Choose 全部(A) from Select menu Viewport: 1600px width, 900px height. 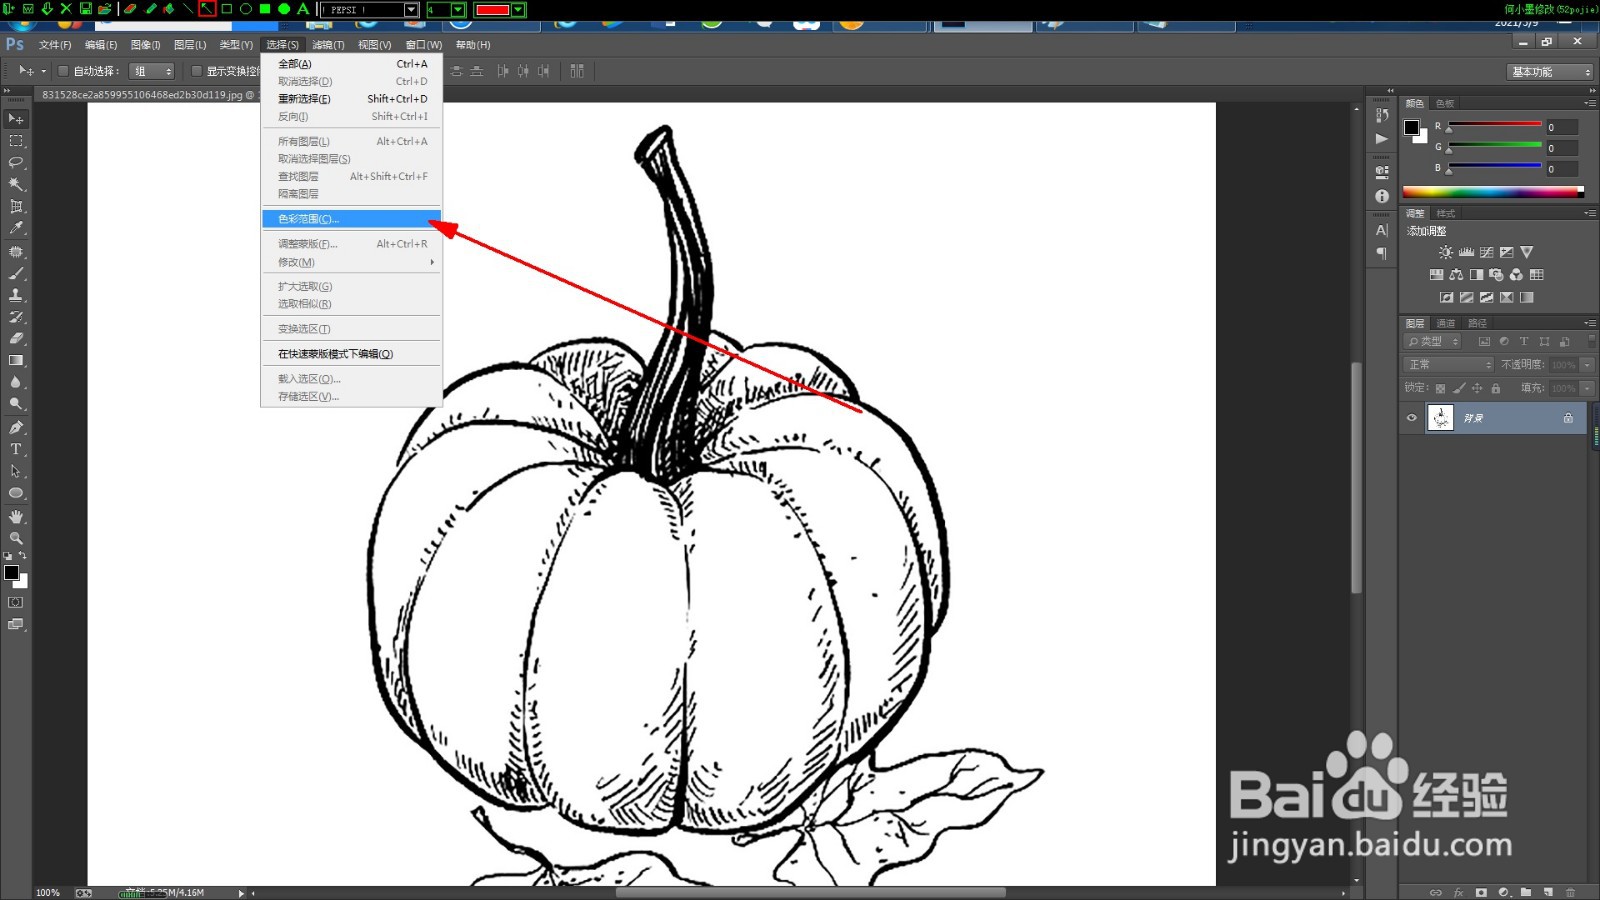point(351,64)
